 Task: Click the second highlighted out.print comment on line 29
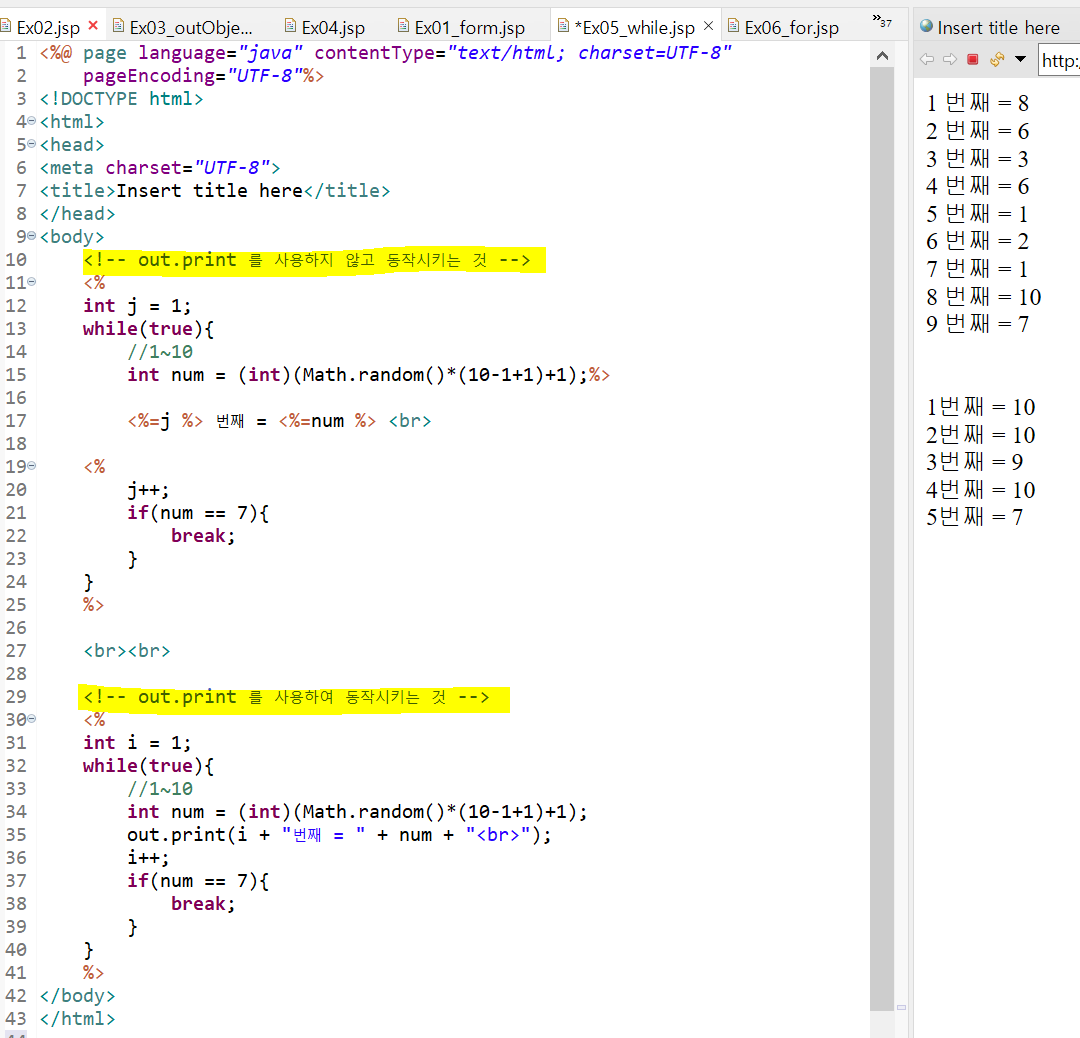[287, 697]
